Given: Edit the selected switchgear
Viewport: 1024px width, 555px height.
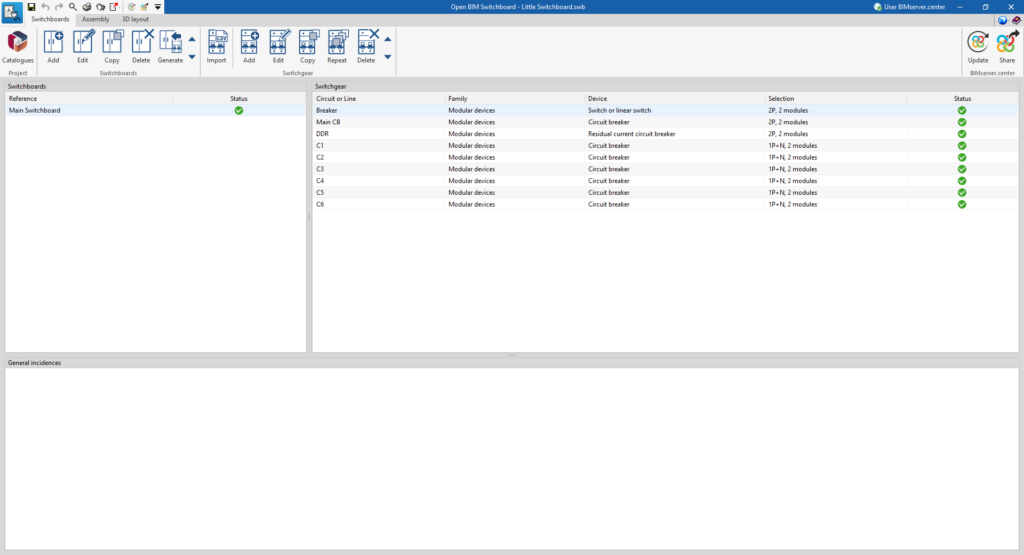Looking at the screenshot, I should pyautogui.click(x=278, y=47).
